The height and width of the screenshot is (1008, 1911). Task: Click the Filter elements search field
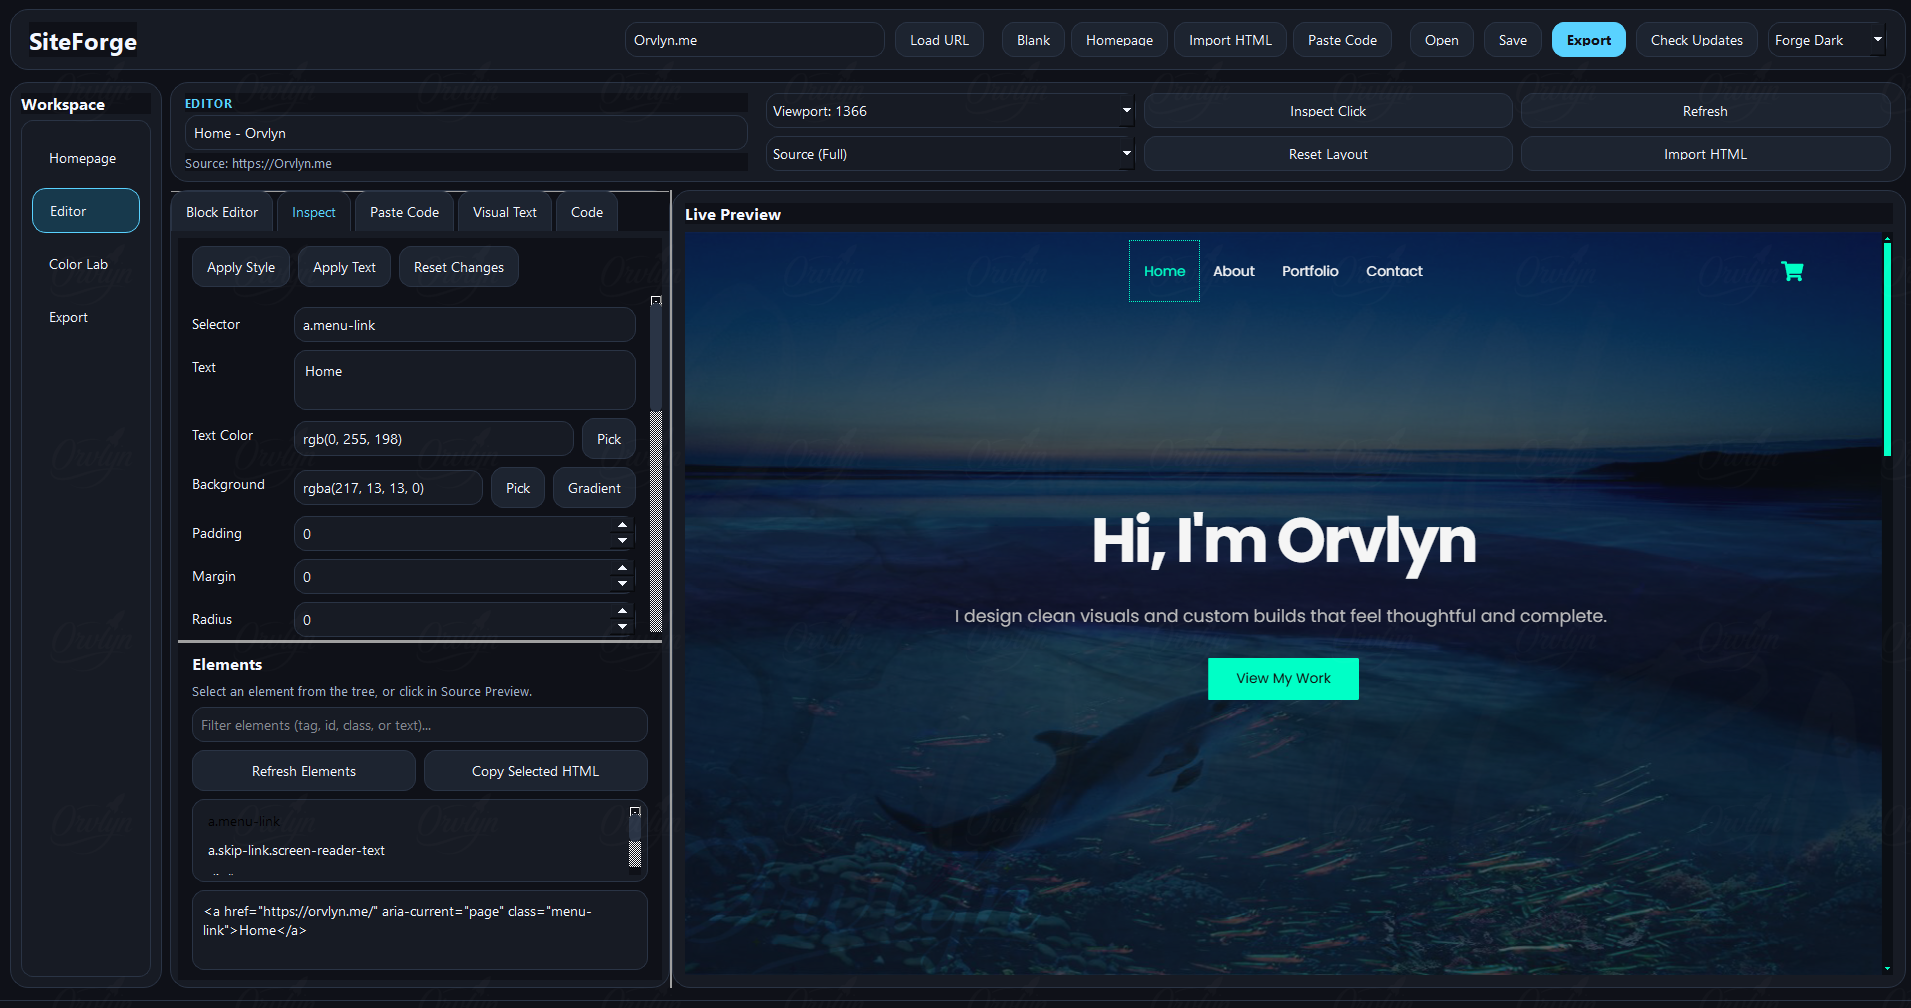click(x=419, y=725)
